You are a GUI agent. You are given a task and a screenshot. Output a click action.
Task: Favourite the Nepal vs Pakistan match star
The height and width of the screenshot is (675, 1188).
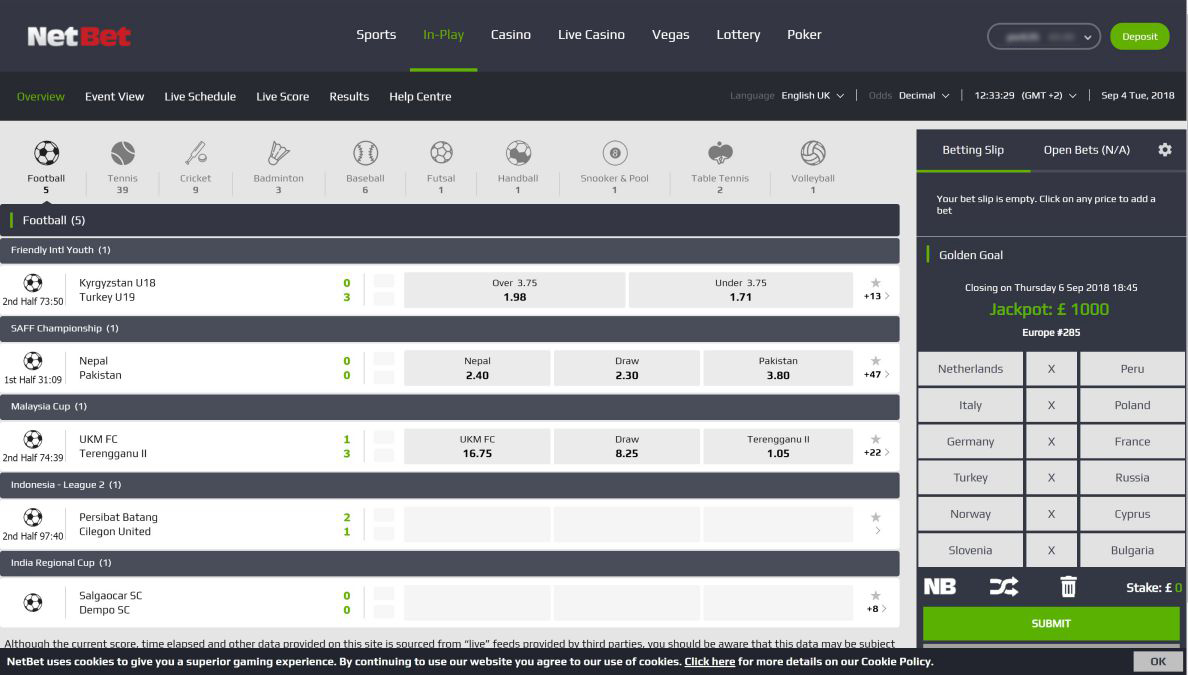[876, 361]
